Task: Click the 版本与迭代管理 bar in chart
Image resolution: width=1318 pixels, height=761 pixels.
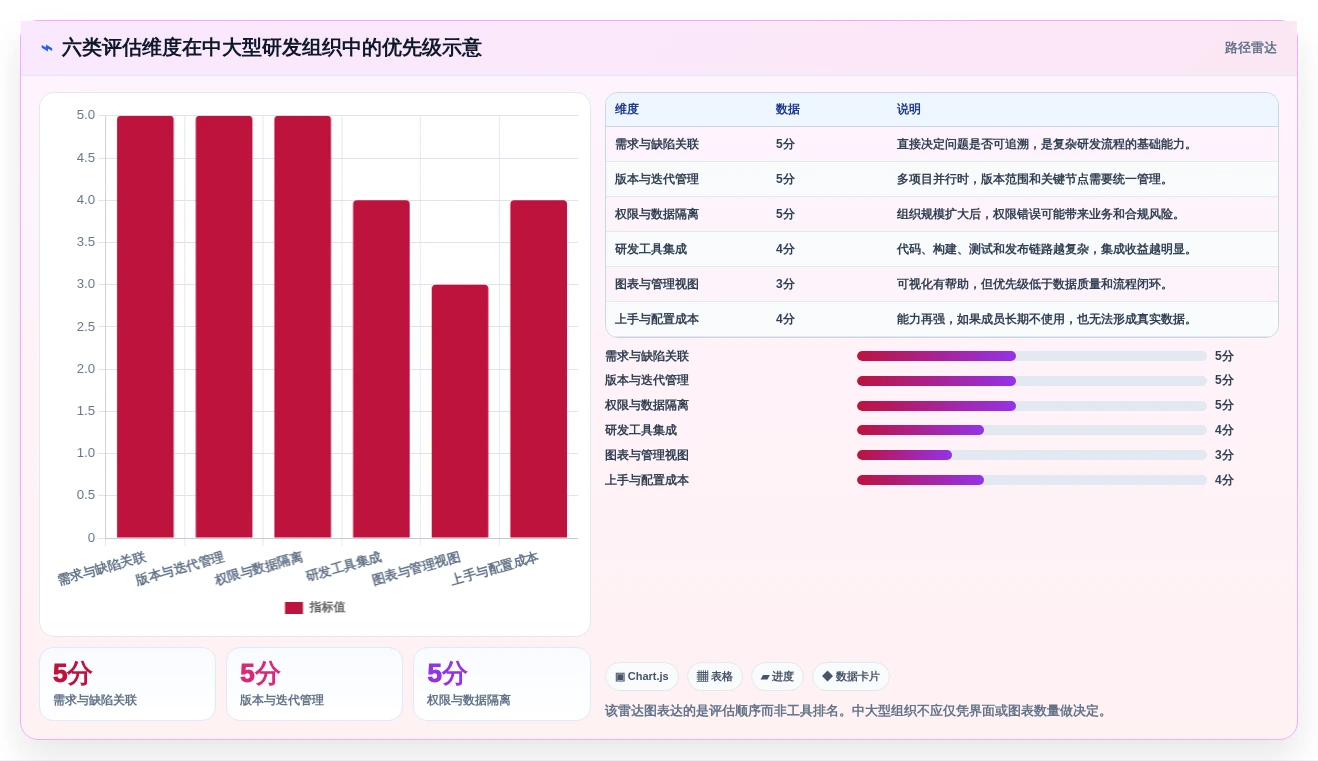Action: click(x=224, y=327)
